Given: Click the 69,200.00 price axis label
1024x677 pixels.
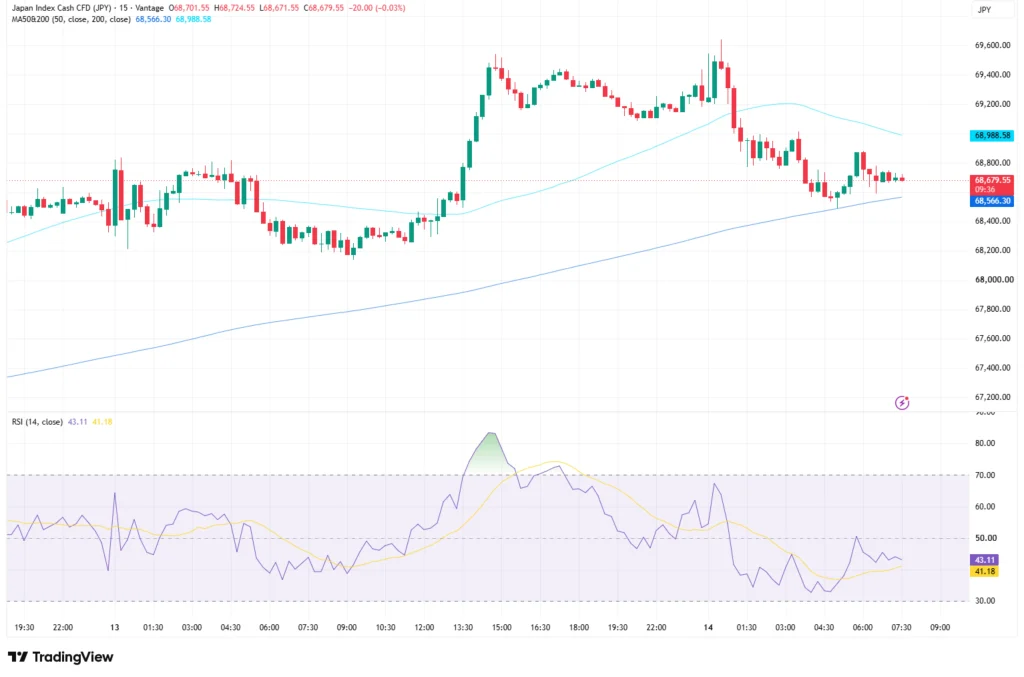Looking at the screenshot, I should [993, 104].
